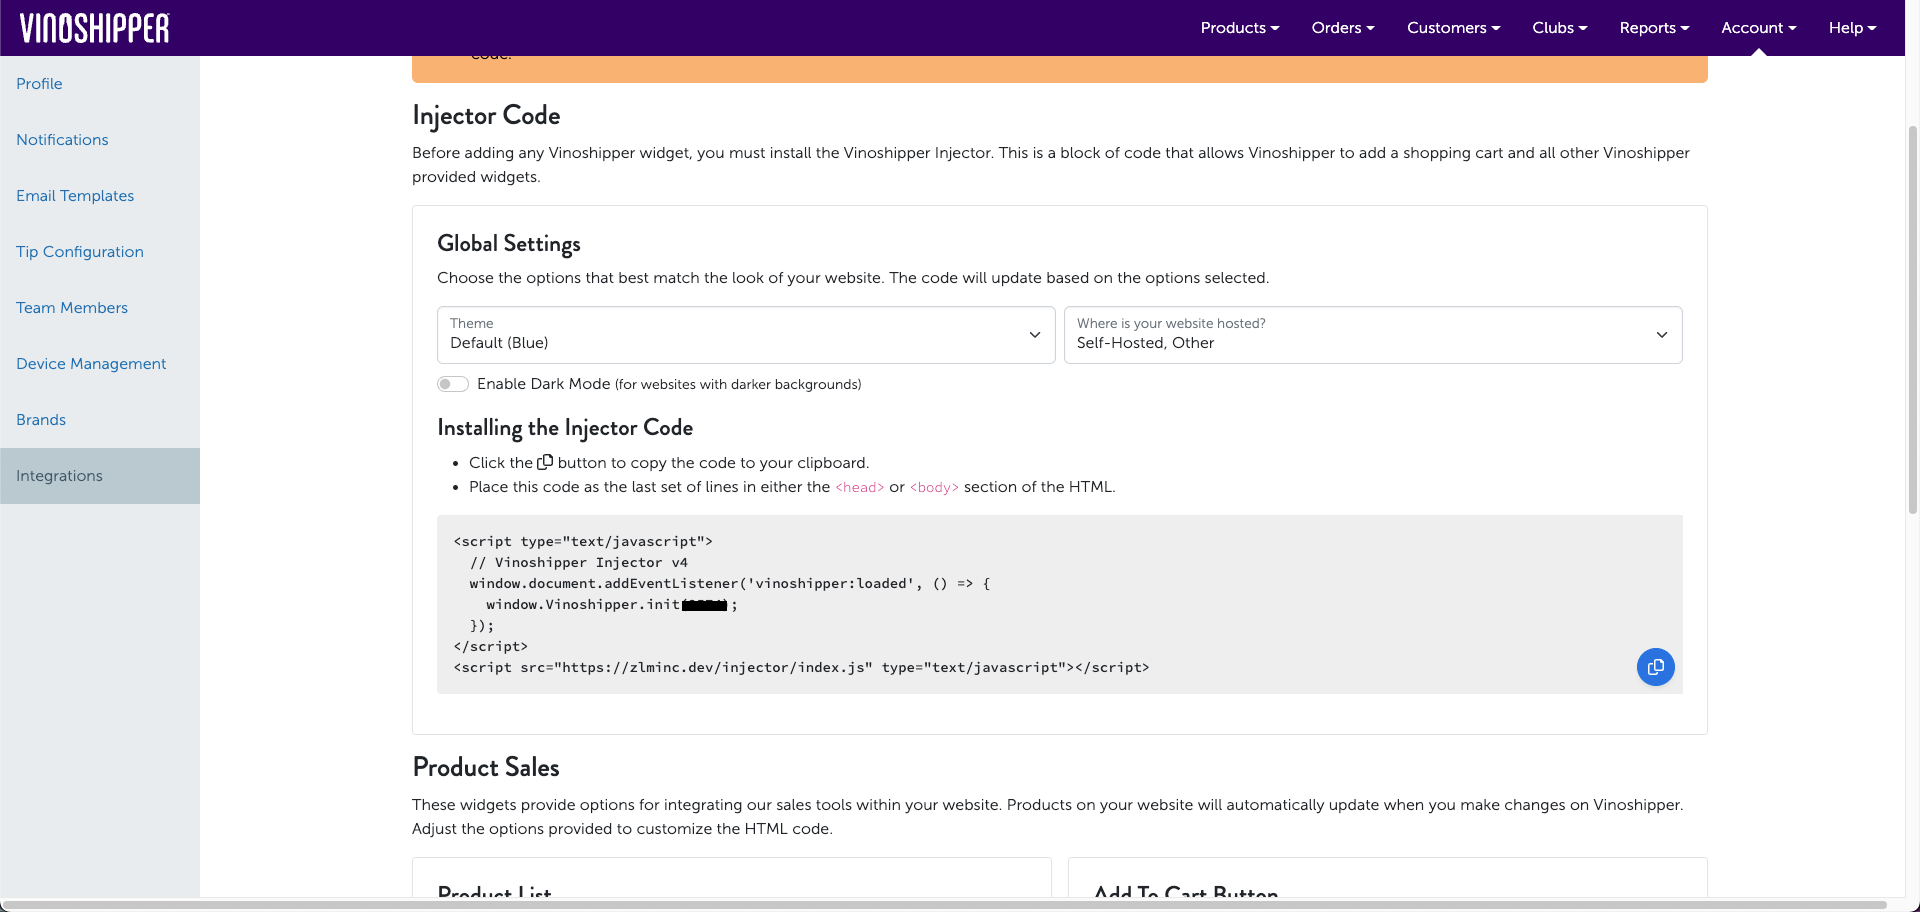Image resolution: width=1920 pixels, height=912 pixels.
Task: Click the <body> code tag text
Action: 934,487
